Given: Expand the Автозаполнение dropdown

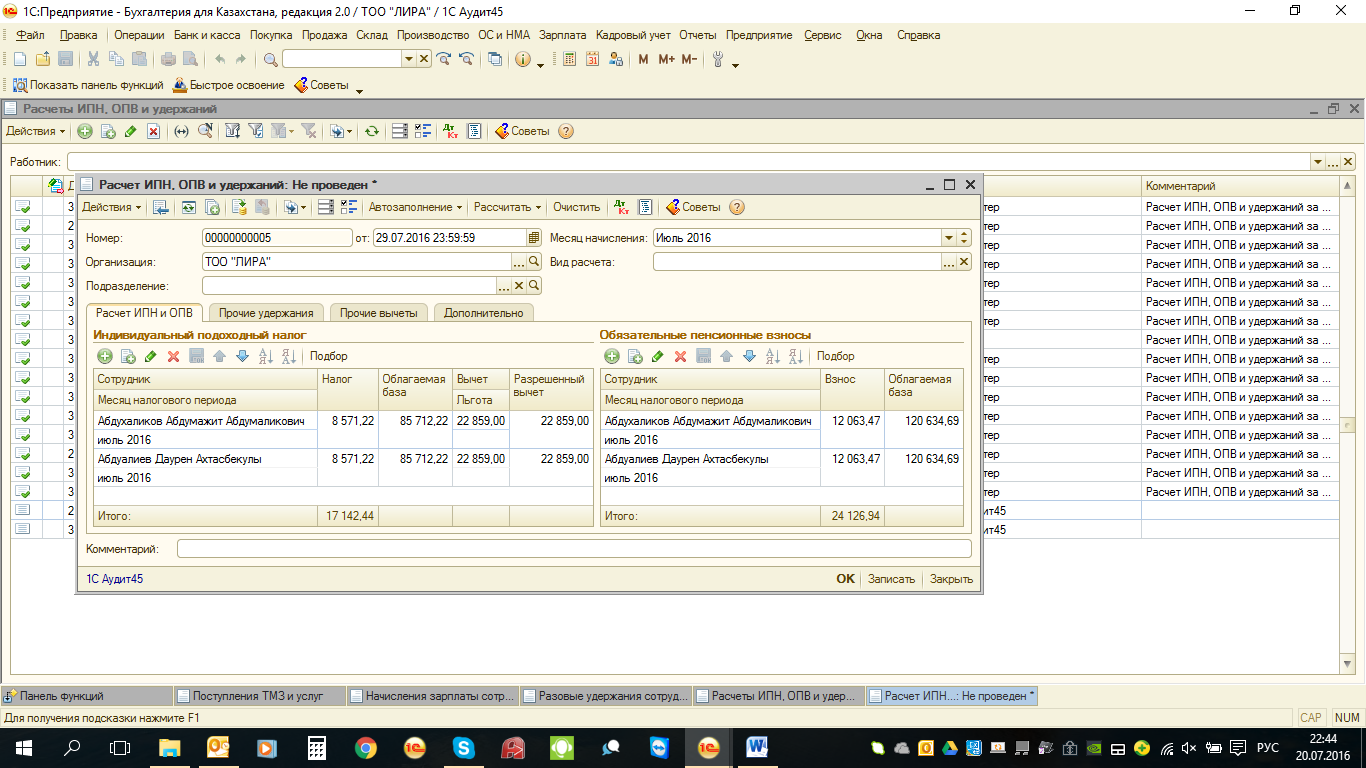Looking at the screenshot, I should (x=416, y=207).
